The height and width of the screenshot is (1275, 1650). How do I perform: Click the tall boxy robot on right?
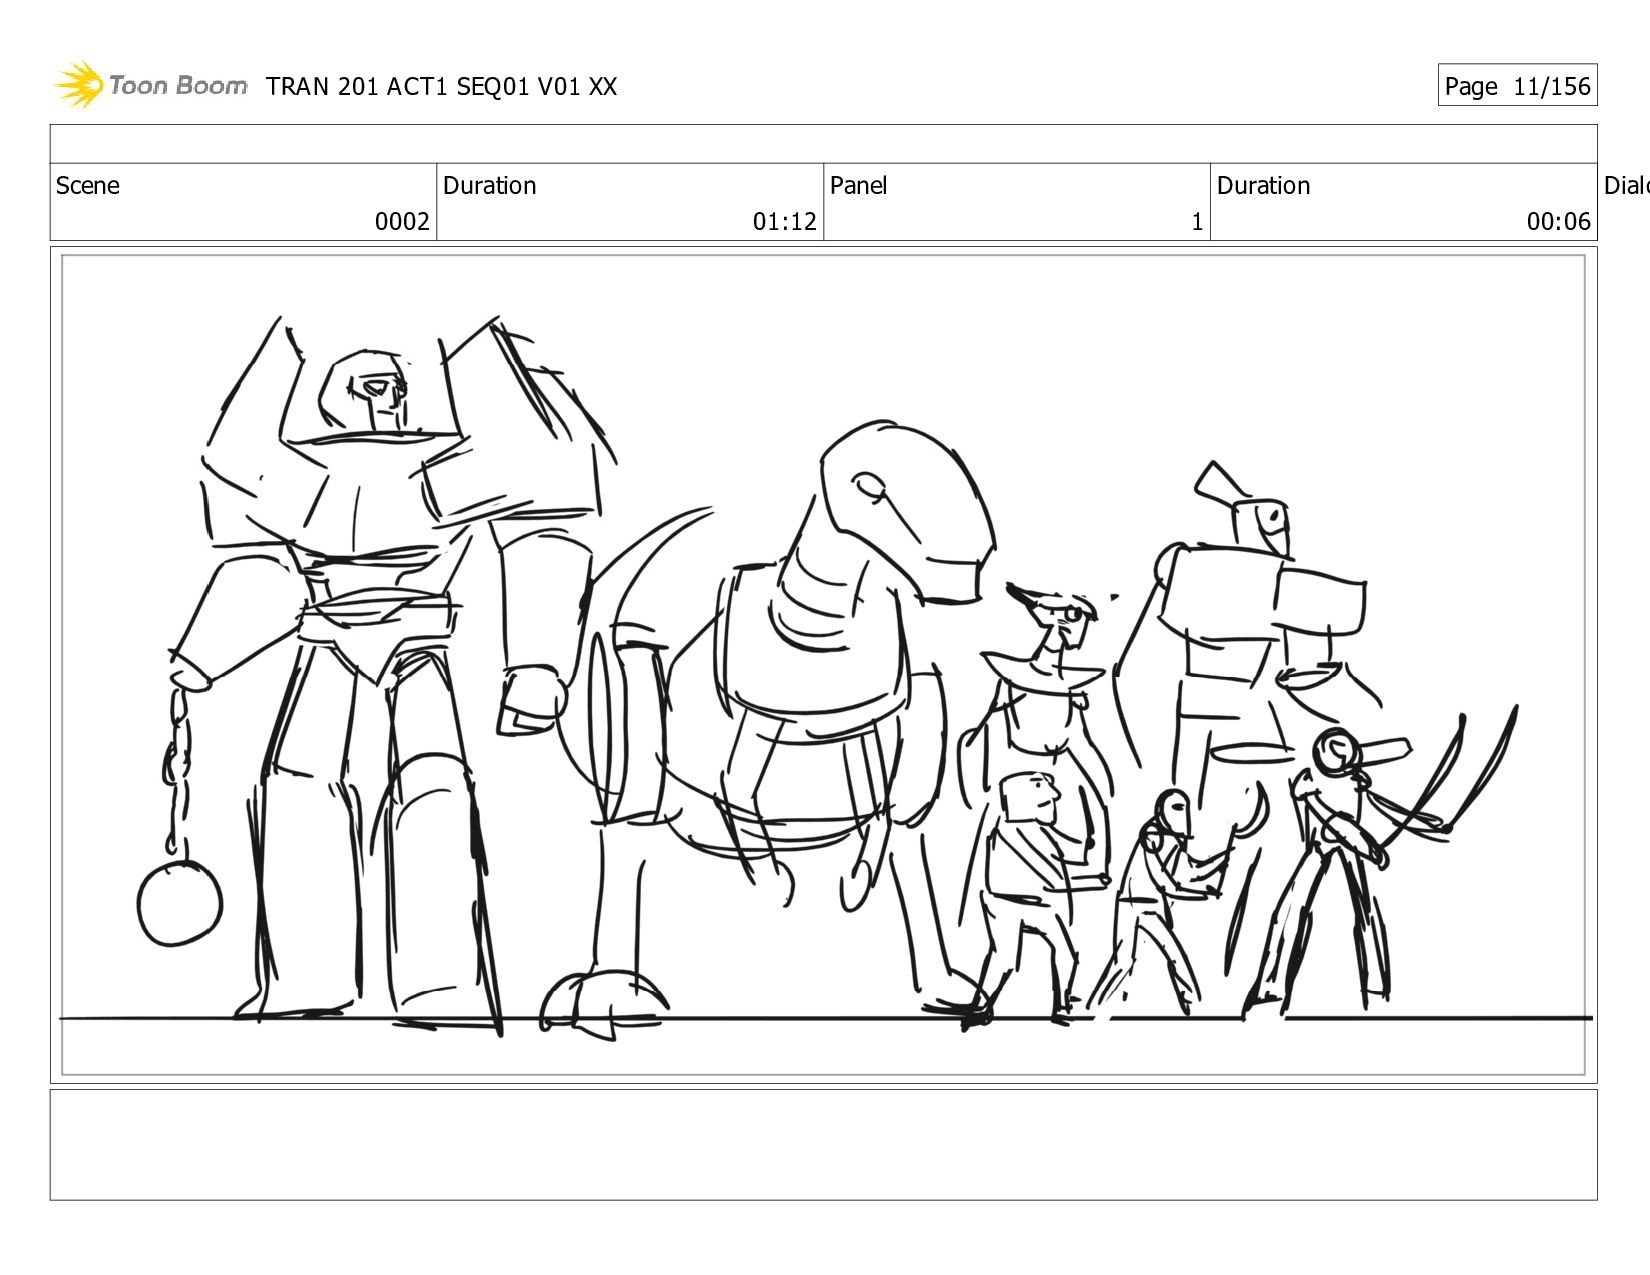click(1250, 620)
